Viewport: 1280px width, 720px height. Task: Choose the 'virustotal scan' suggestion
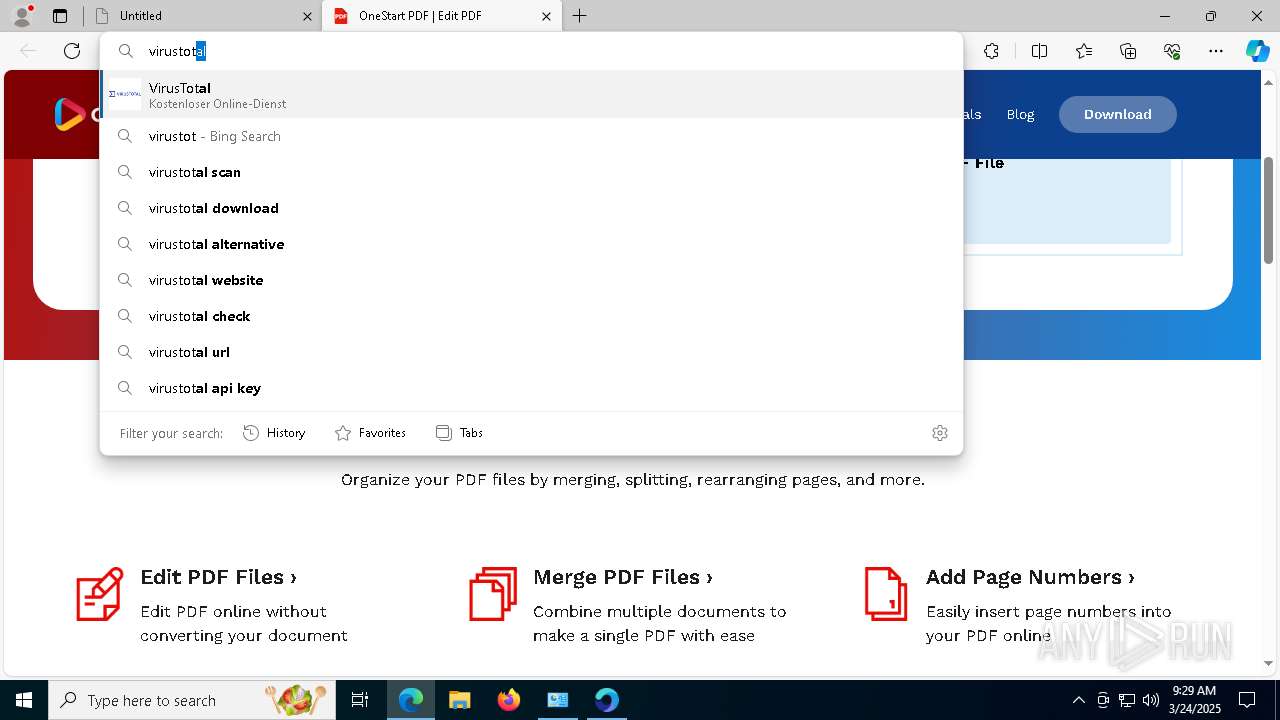(531, 172)
